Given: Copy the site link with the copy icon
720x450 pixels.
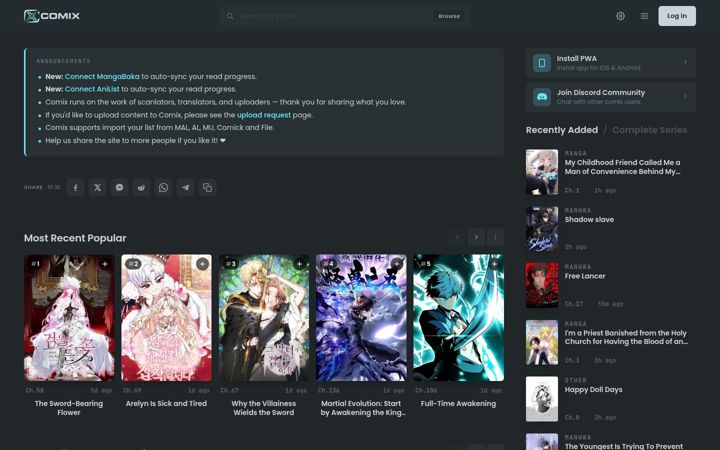Looking at the screenshot, I should pos(208,187).
